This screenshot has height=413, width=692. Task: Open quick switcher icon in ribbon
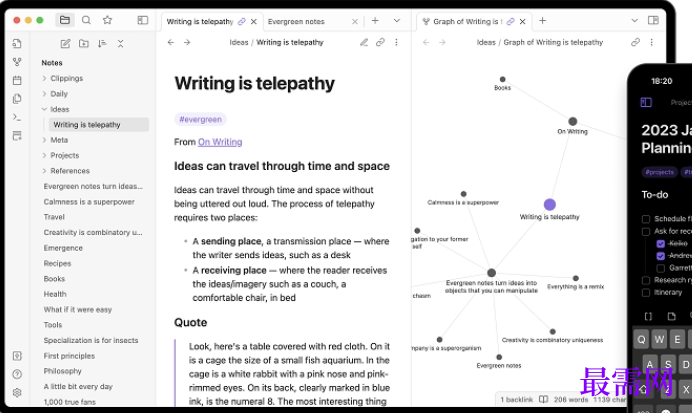pyautogui.click(x=17, y=43)
